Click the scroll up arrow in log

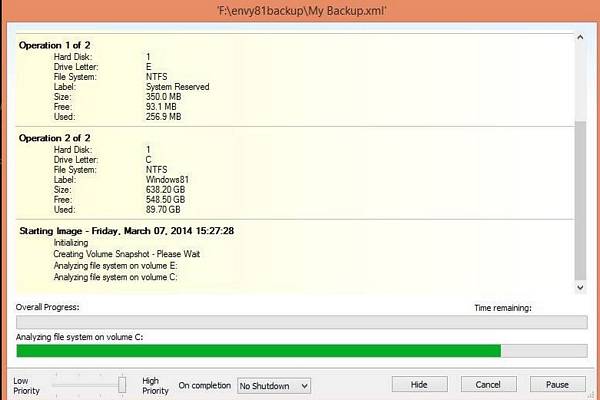click(581, 38)
